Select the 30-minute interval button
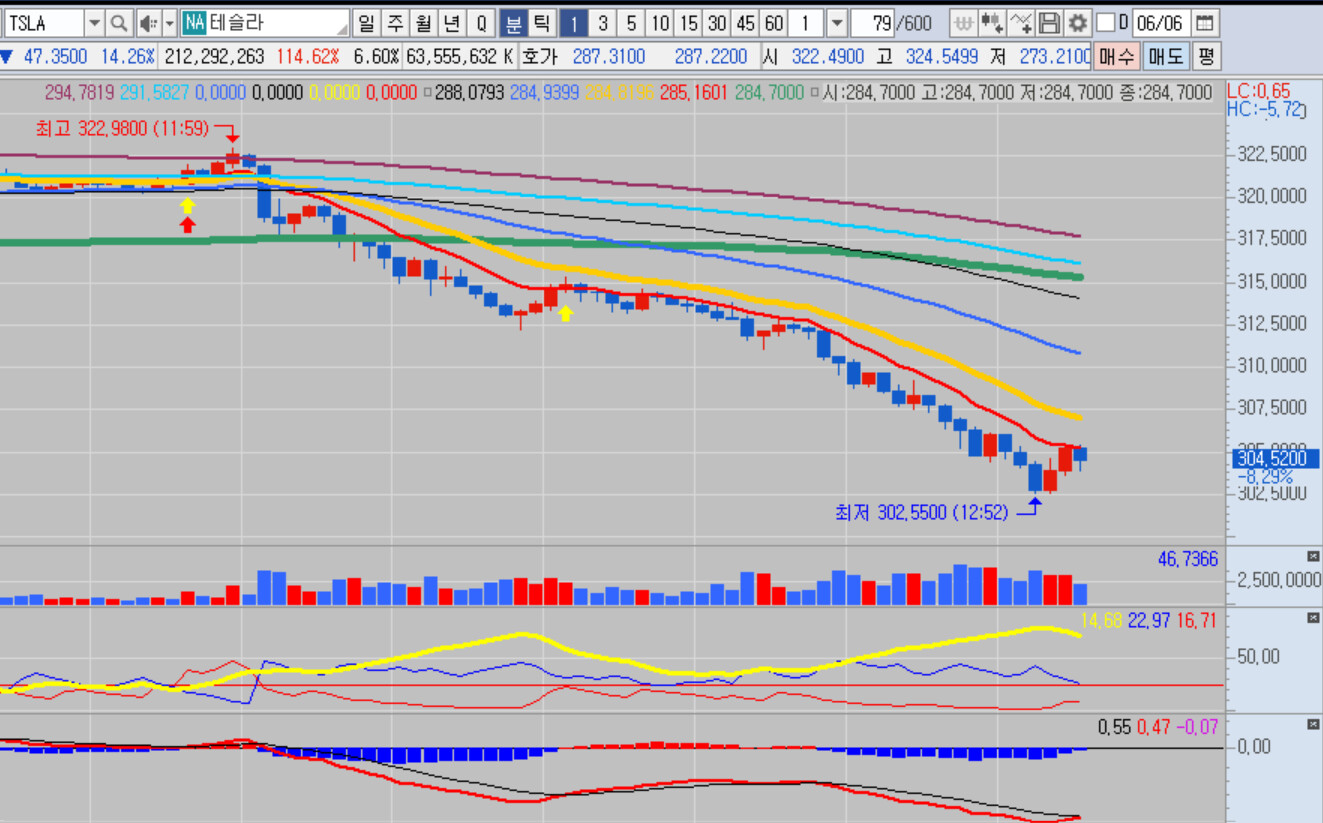Screen dimensions: 1323x823 pos(717,23)
